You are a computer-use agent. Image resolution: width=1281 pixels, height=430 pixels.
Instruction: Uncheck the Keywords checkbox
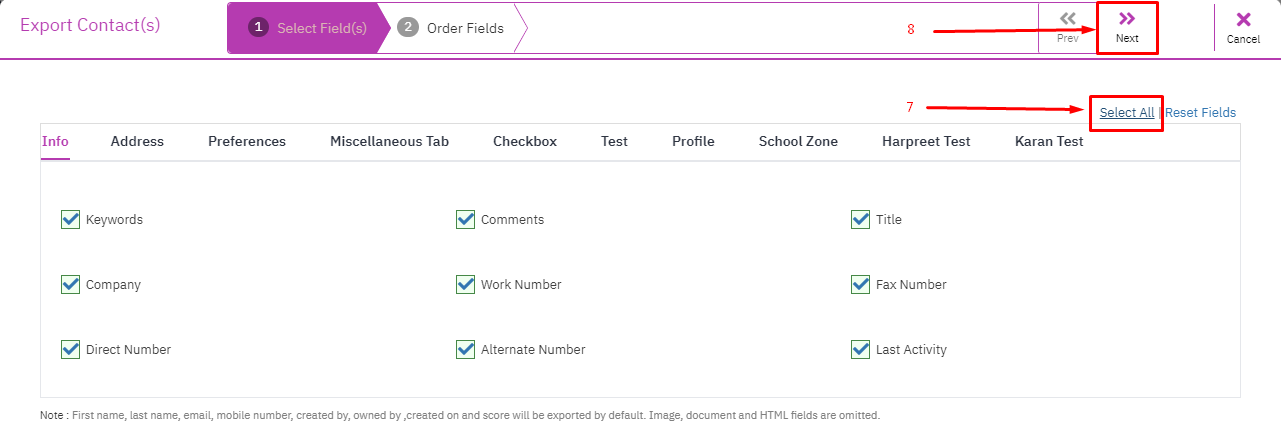click(x=70, y=219)
